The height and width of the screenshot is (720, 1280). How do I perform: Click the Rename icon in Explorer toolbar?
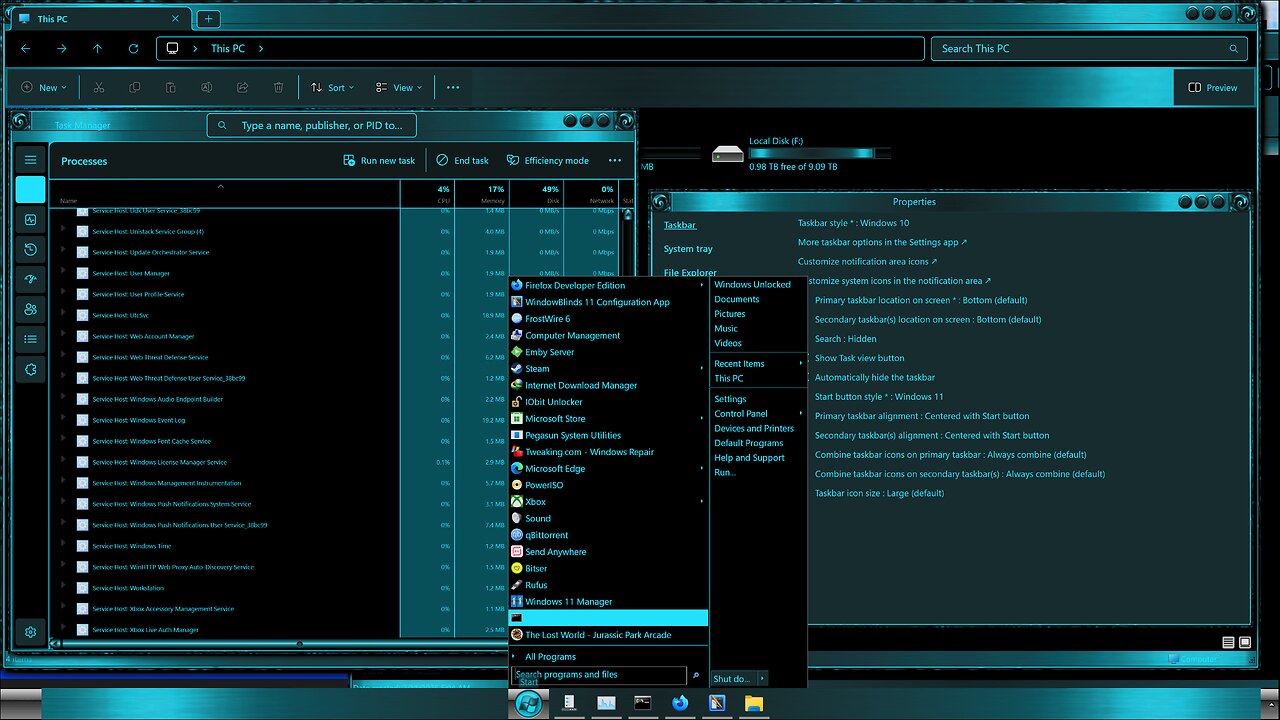tap(206, 87)
